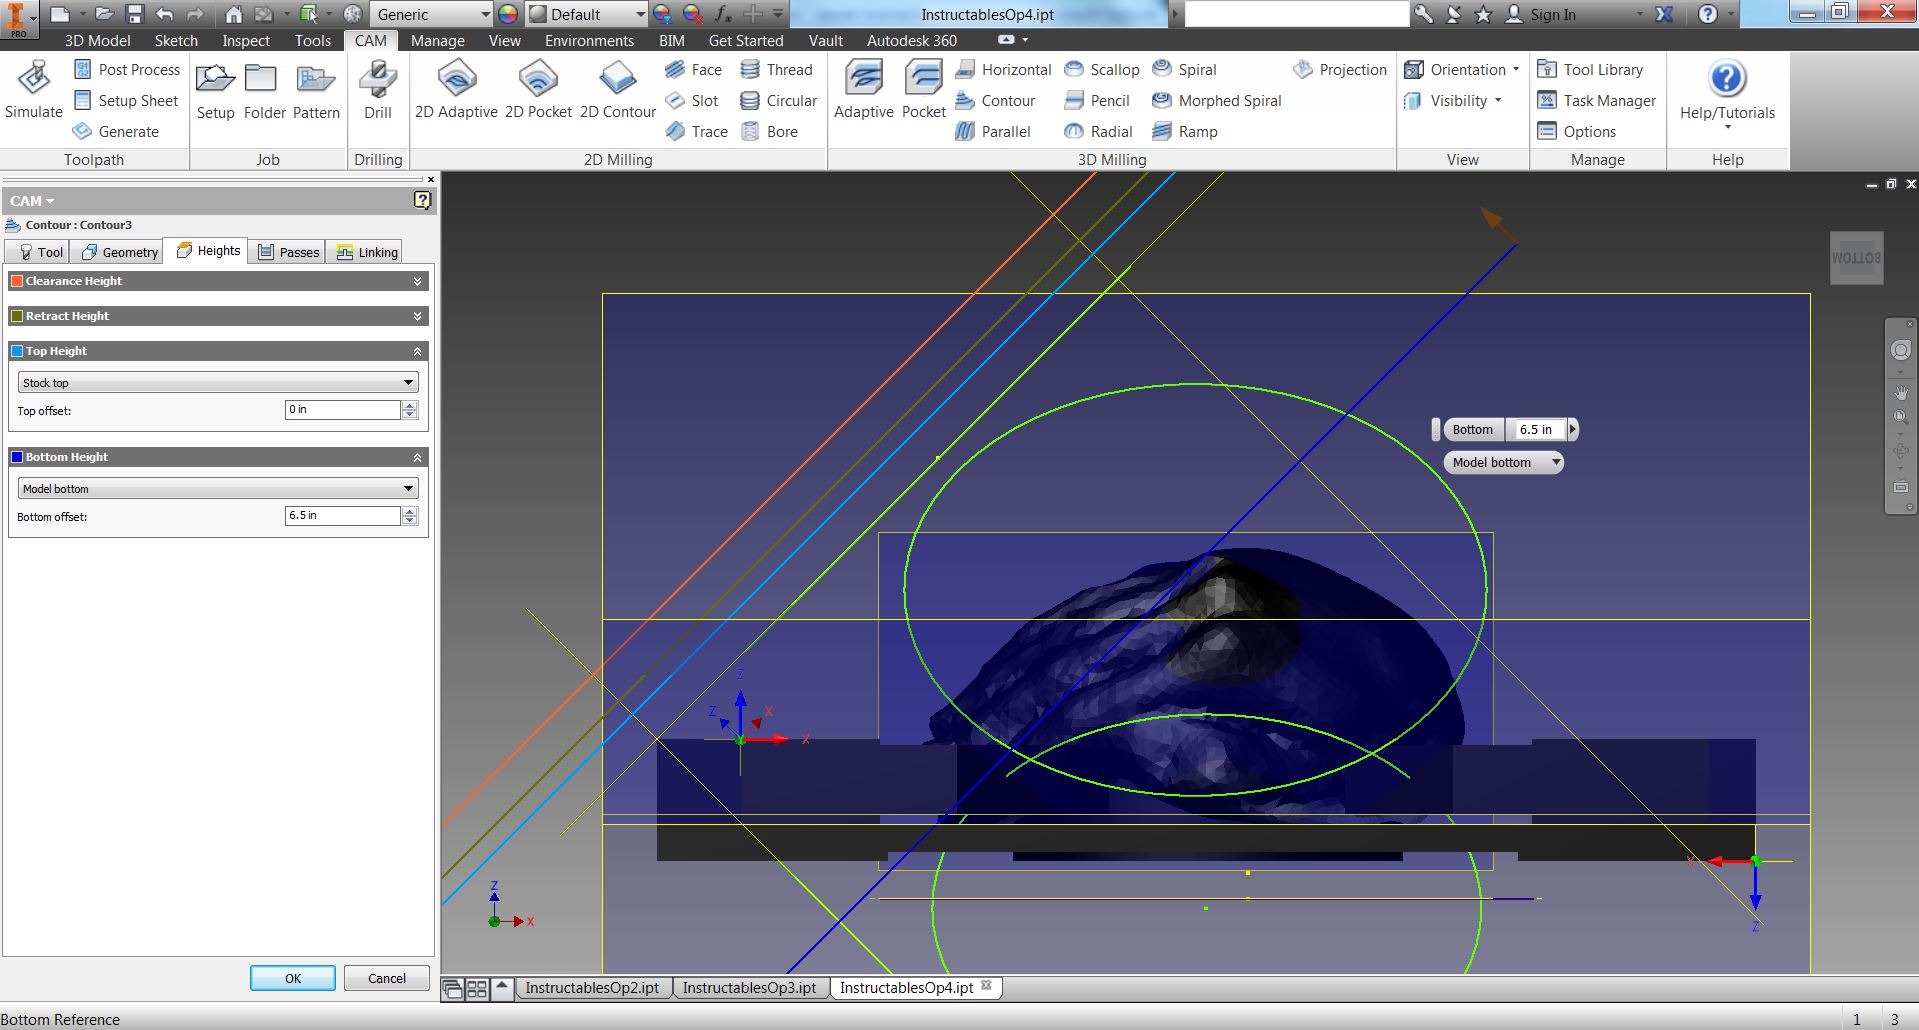The image size is (1919, 1030).
Task: Choose the 3D Pocket strategy
Action: (923, 90)
